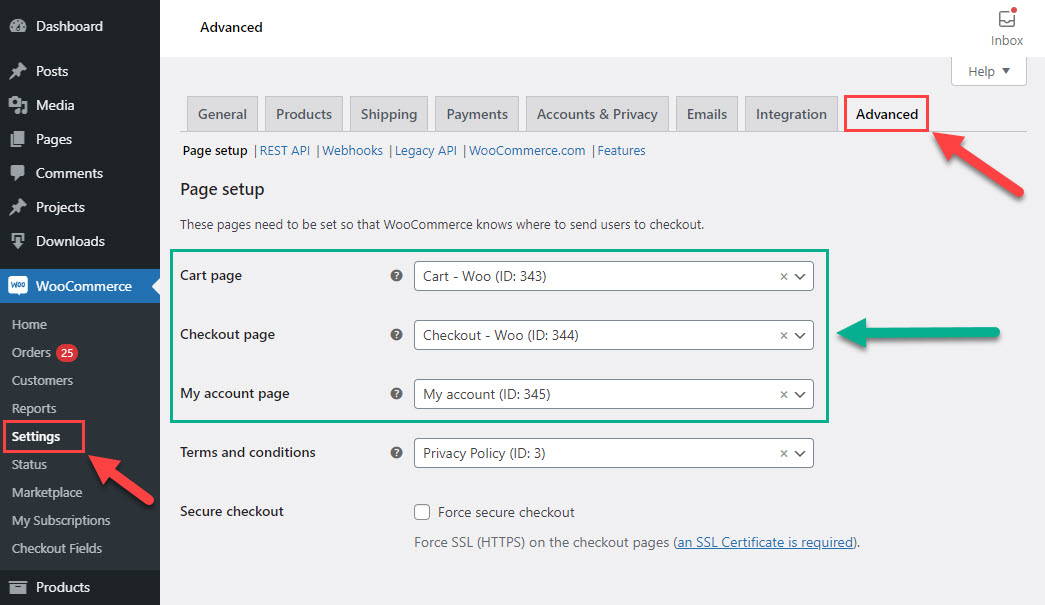Switch to the Payments tab
Image resolution: width=1045 pixels, height=605 pixels.
click(477, 114)
